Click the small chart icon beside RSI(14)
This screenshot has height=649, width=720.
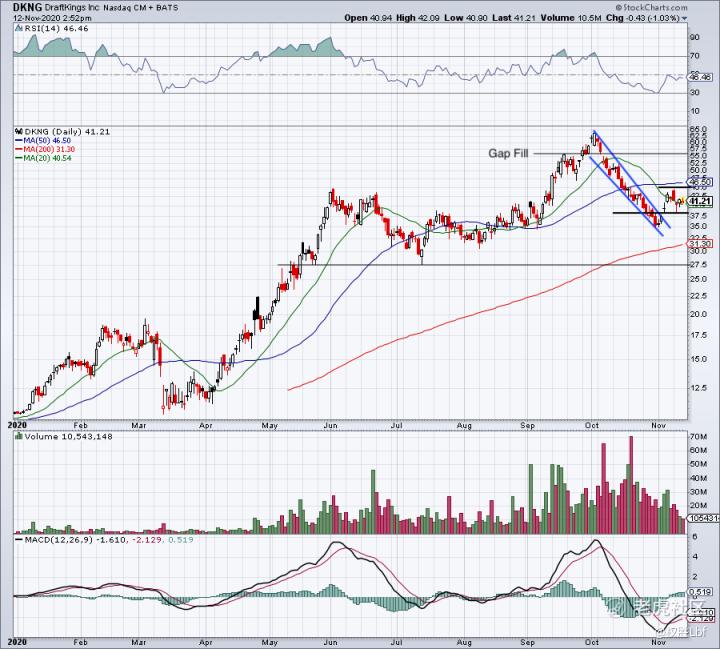(18, 28)
